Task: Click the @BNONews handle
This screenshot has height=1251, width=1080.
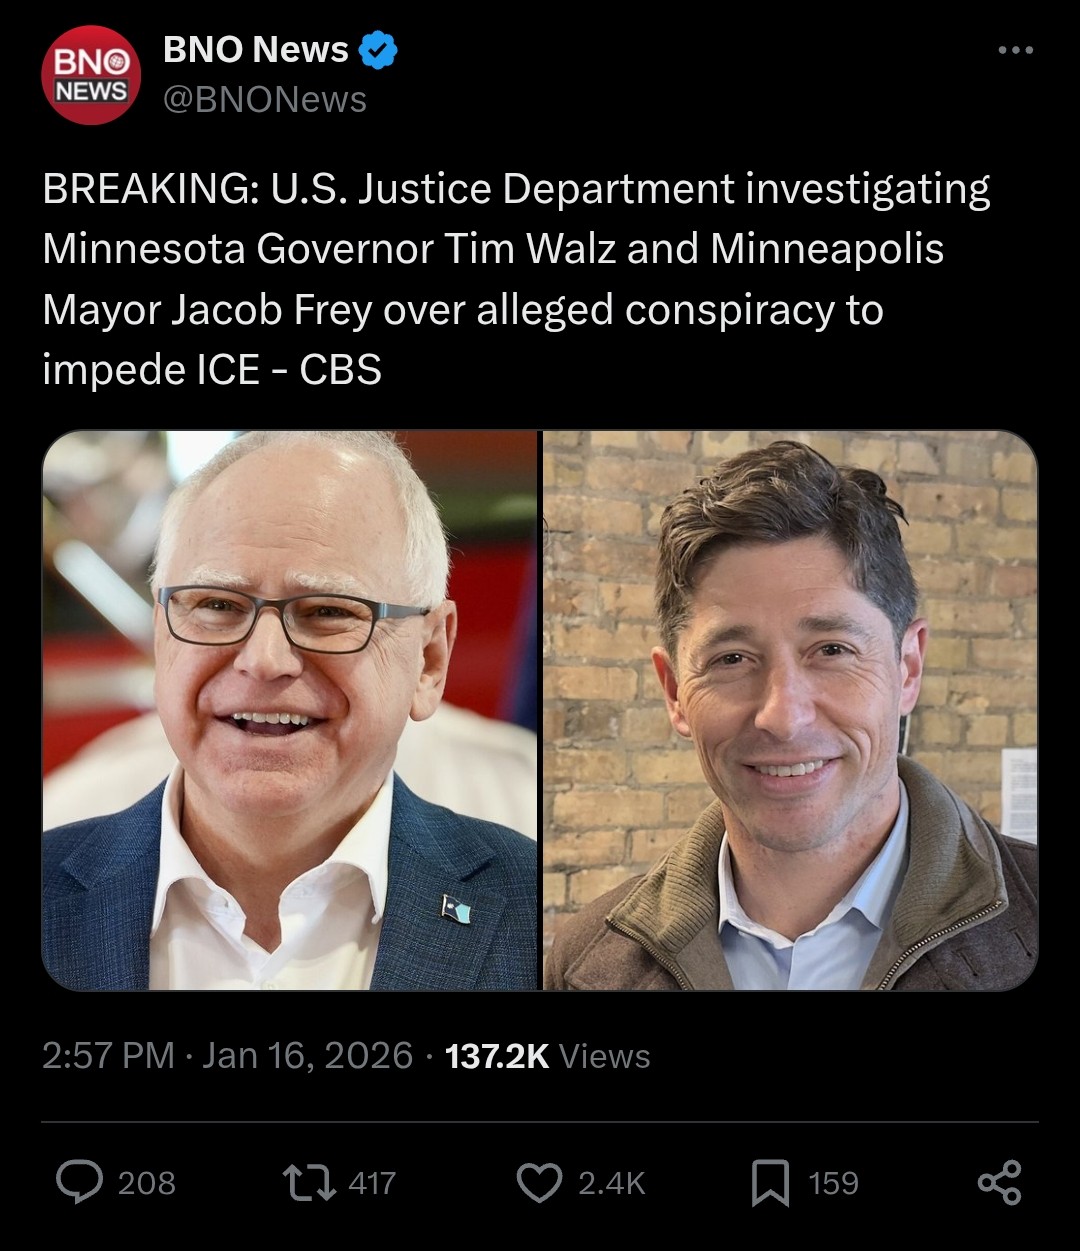Action: click(265, 100)
